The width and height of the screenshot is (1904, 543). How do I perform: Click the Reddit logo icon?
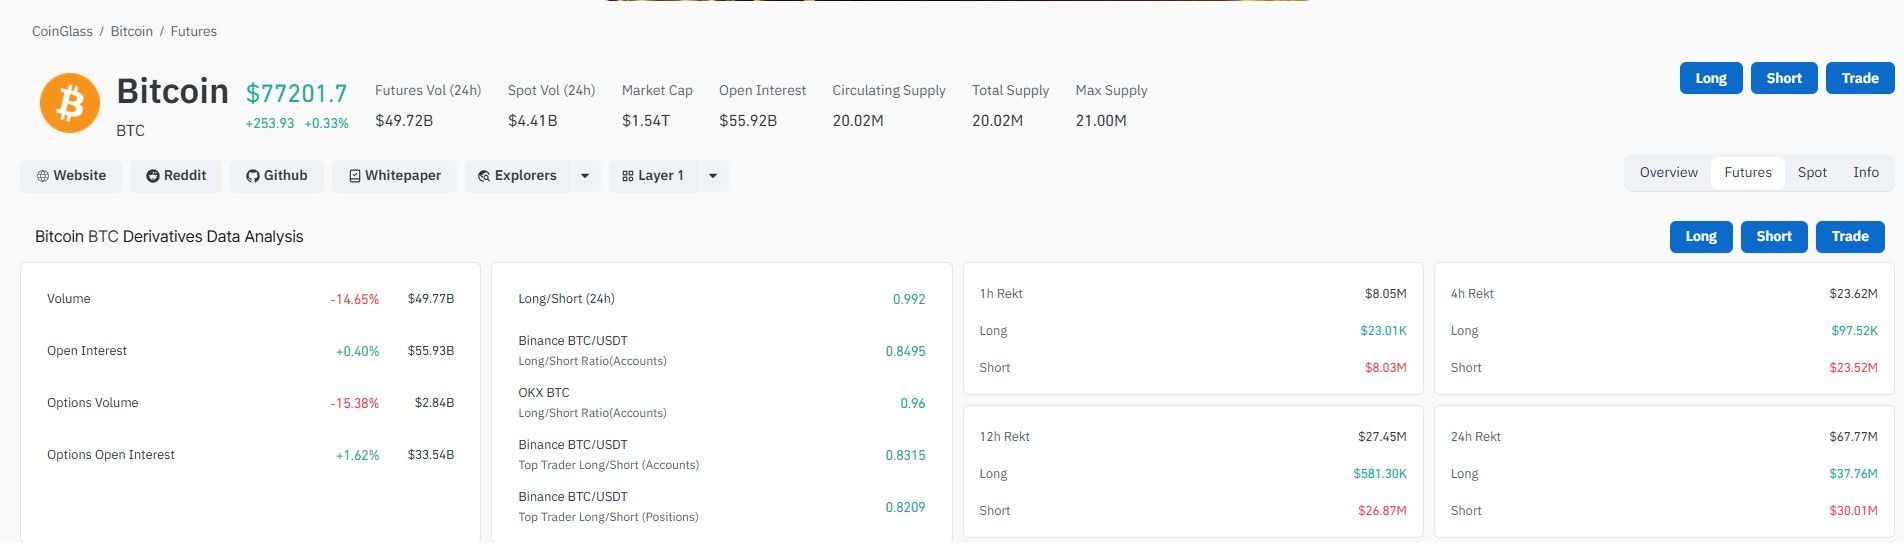[x=153, y=176]
